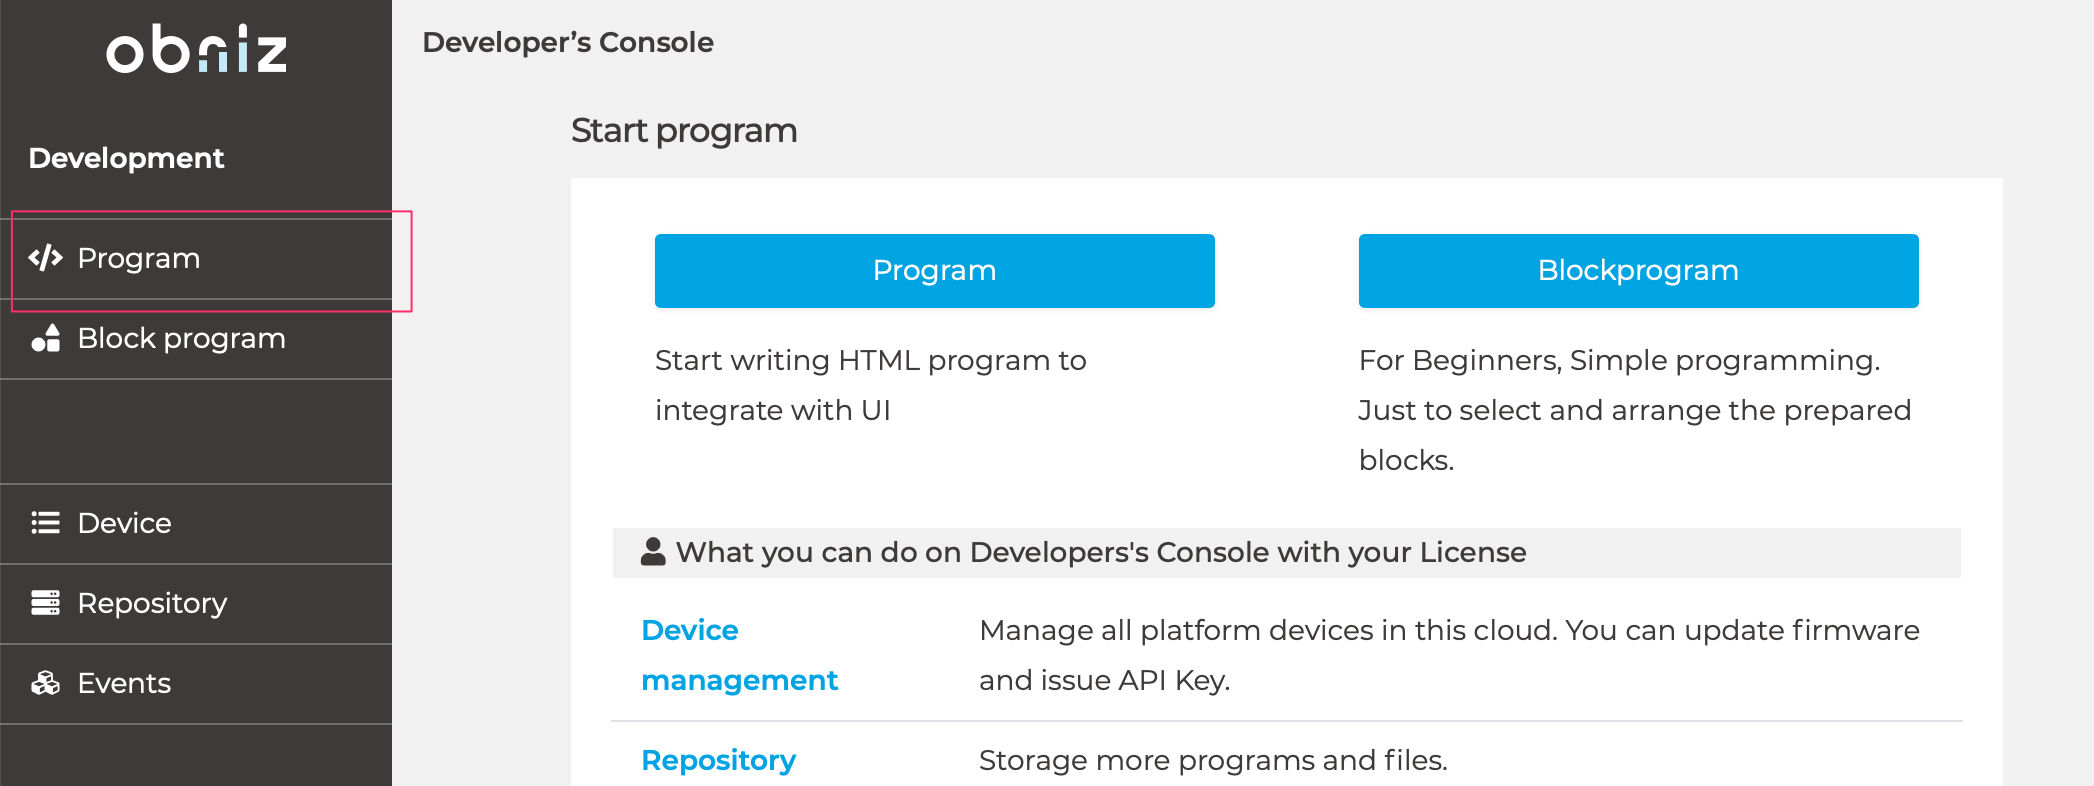This screenshot has width=2094, height=786.
Task: Click the Start program heading
Action: coord(684,130)
